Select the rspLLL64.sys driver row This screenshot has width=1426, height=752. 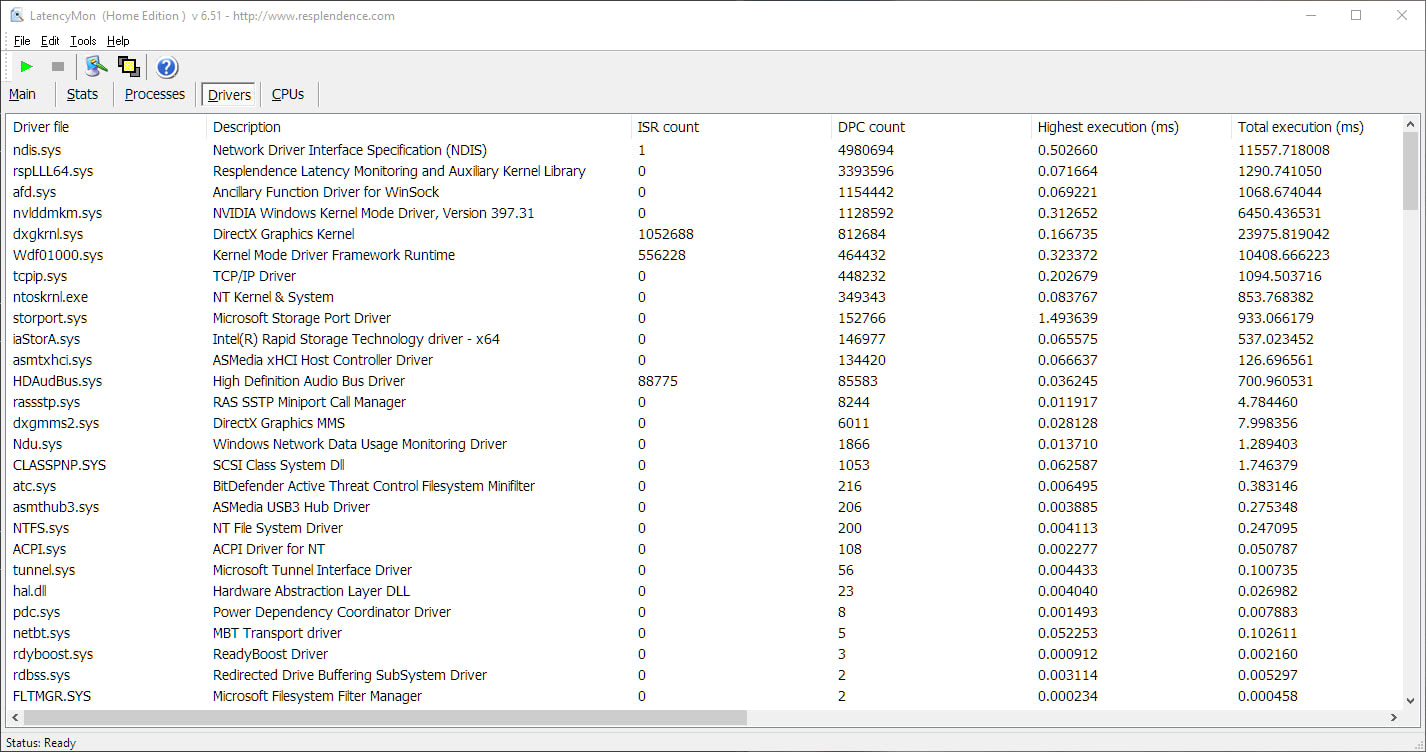pyautogui.click(x=704, y=171)
